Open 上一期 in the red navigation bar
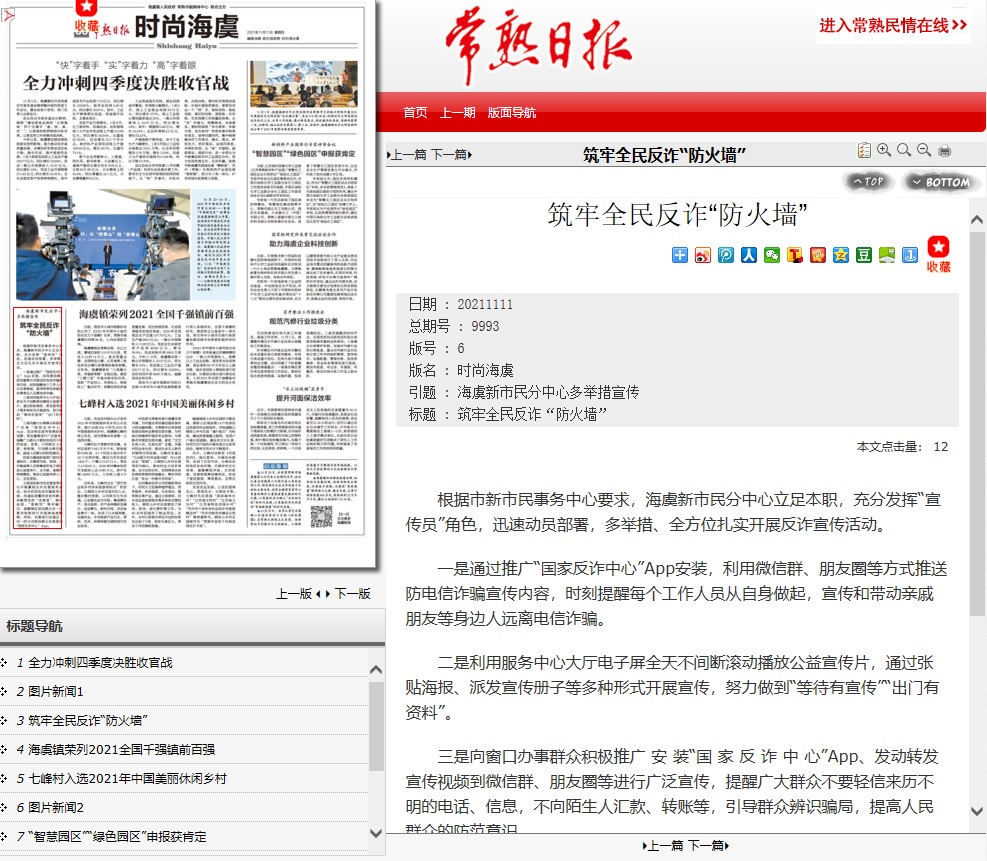The height and width of the screenshot is (861, 987). [458, 113]
